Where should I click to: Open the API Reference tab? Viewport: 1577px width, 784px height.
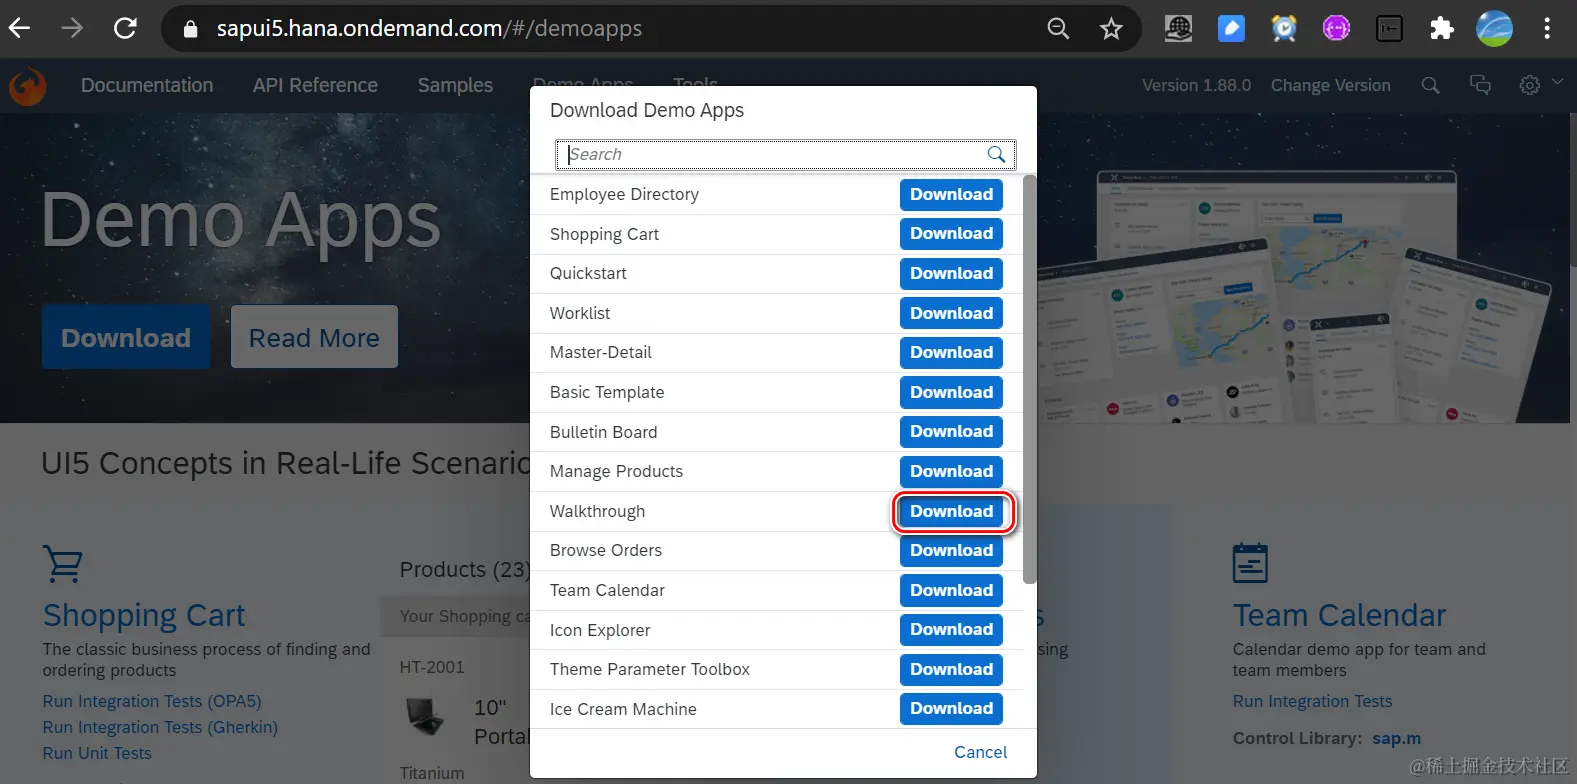(x=315, y=86)
